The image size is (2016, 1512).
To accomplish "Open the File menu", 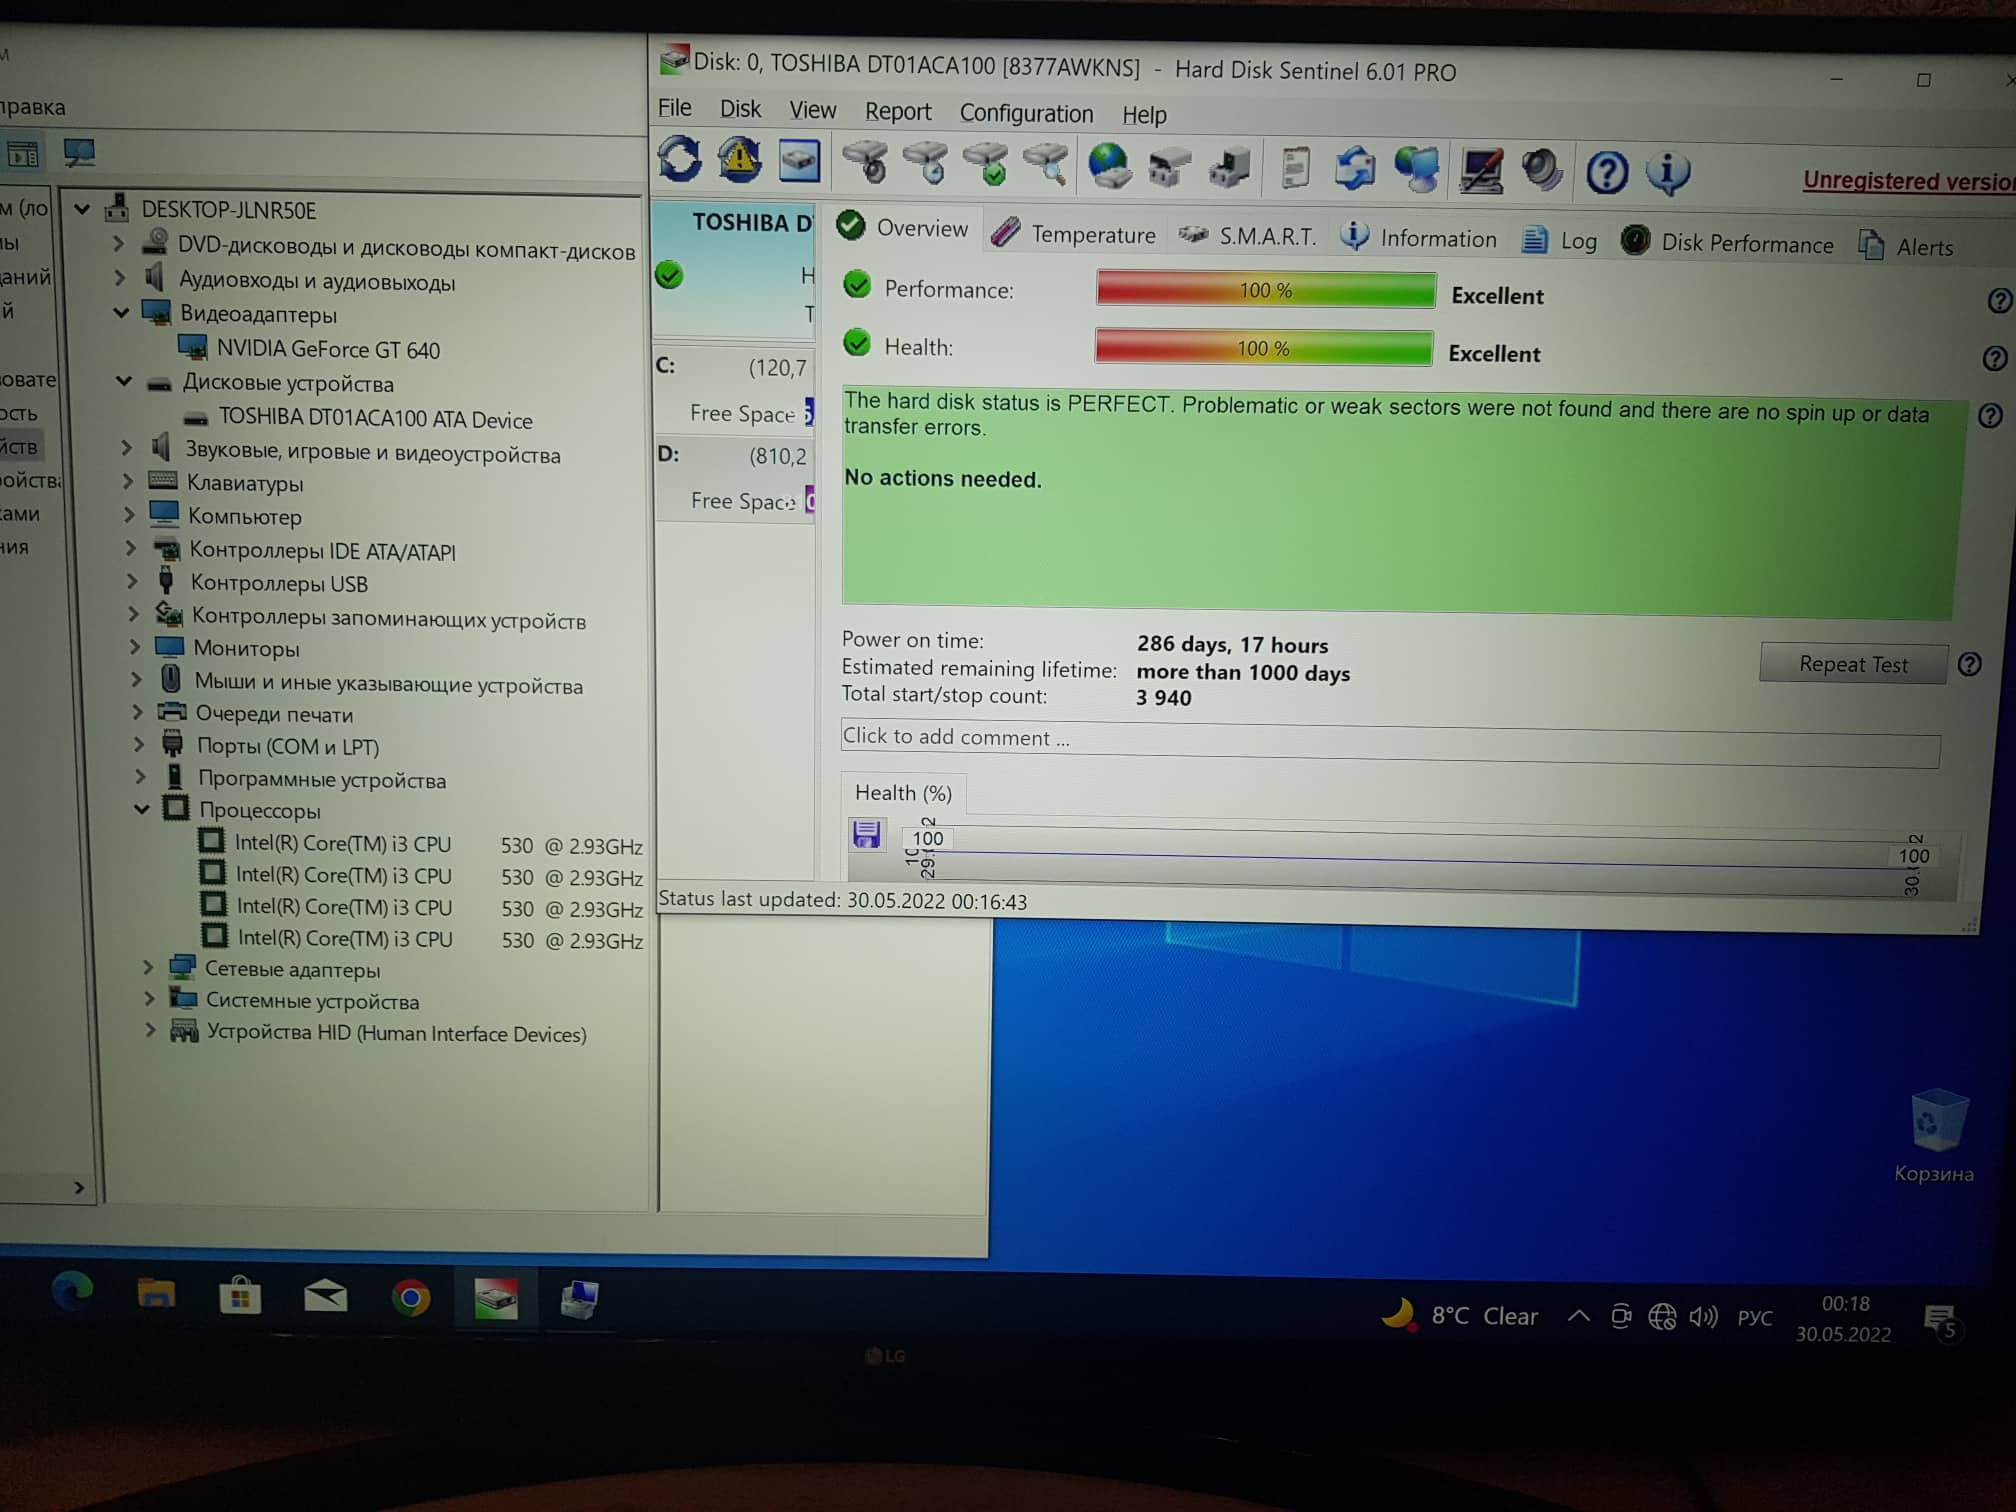I will coord(674,108).
